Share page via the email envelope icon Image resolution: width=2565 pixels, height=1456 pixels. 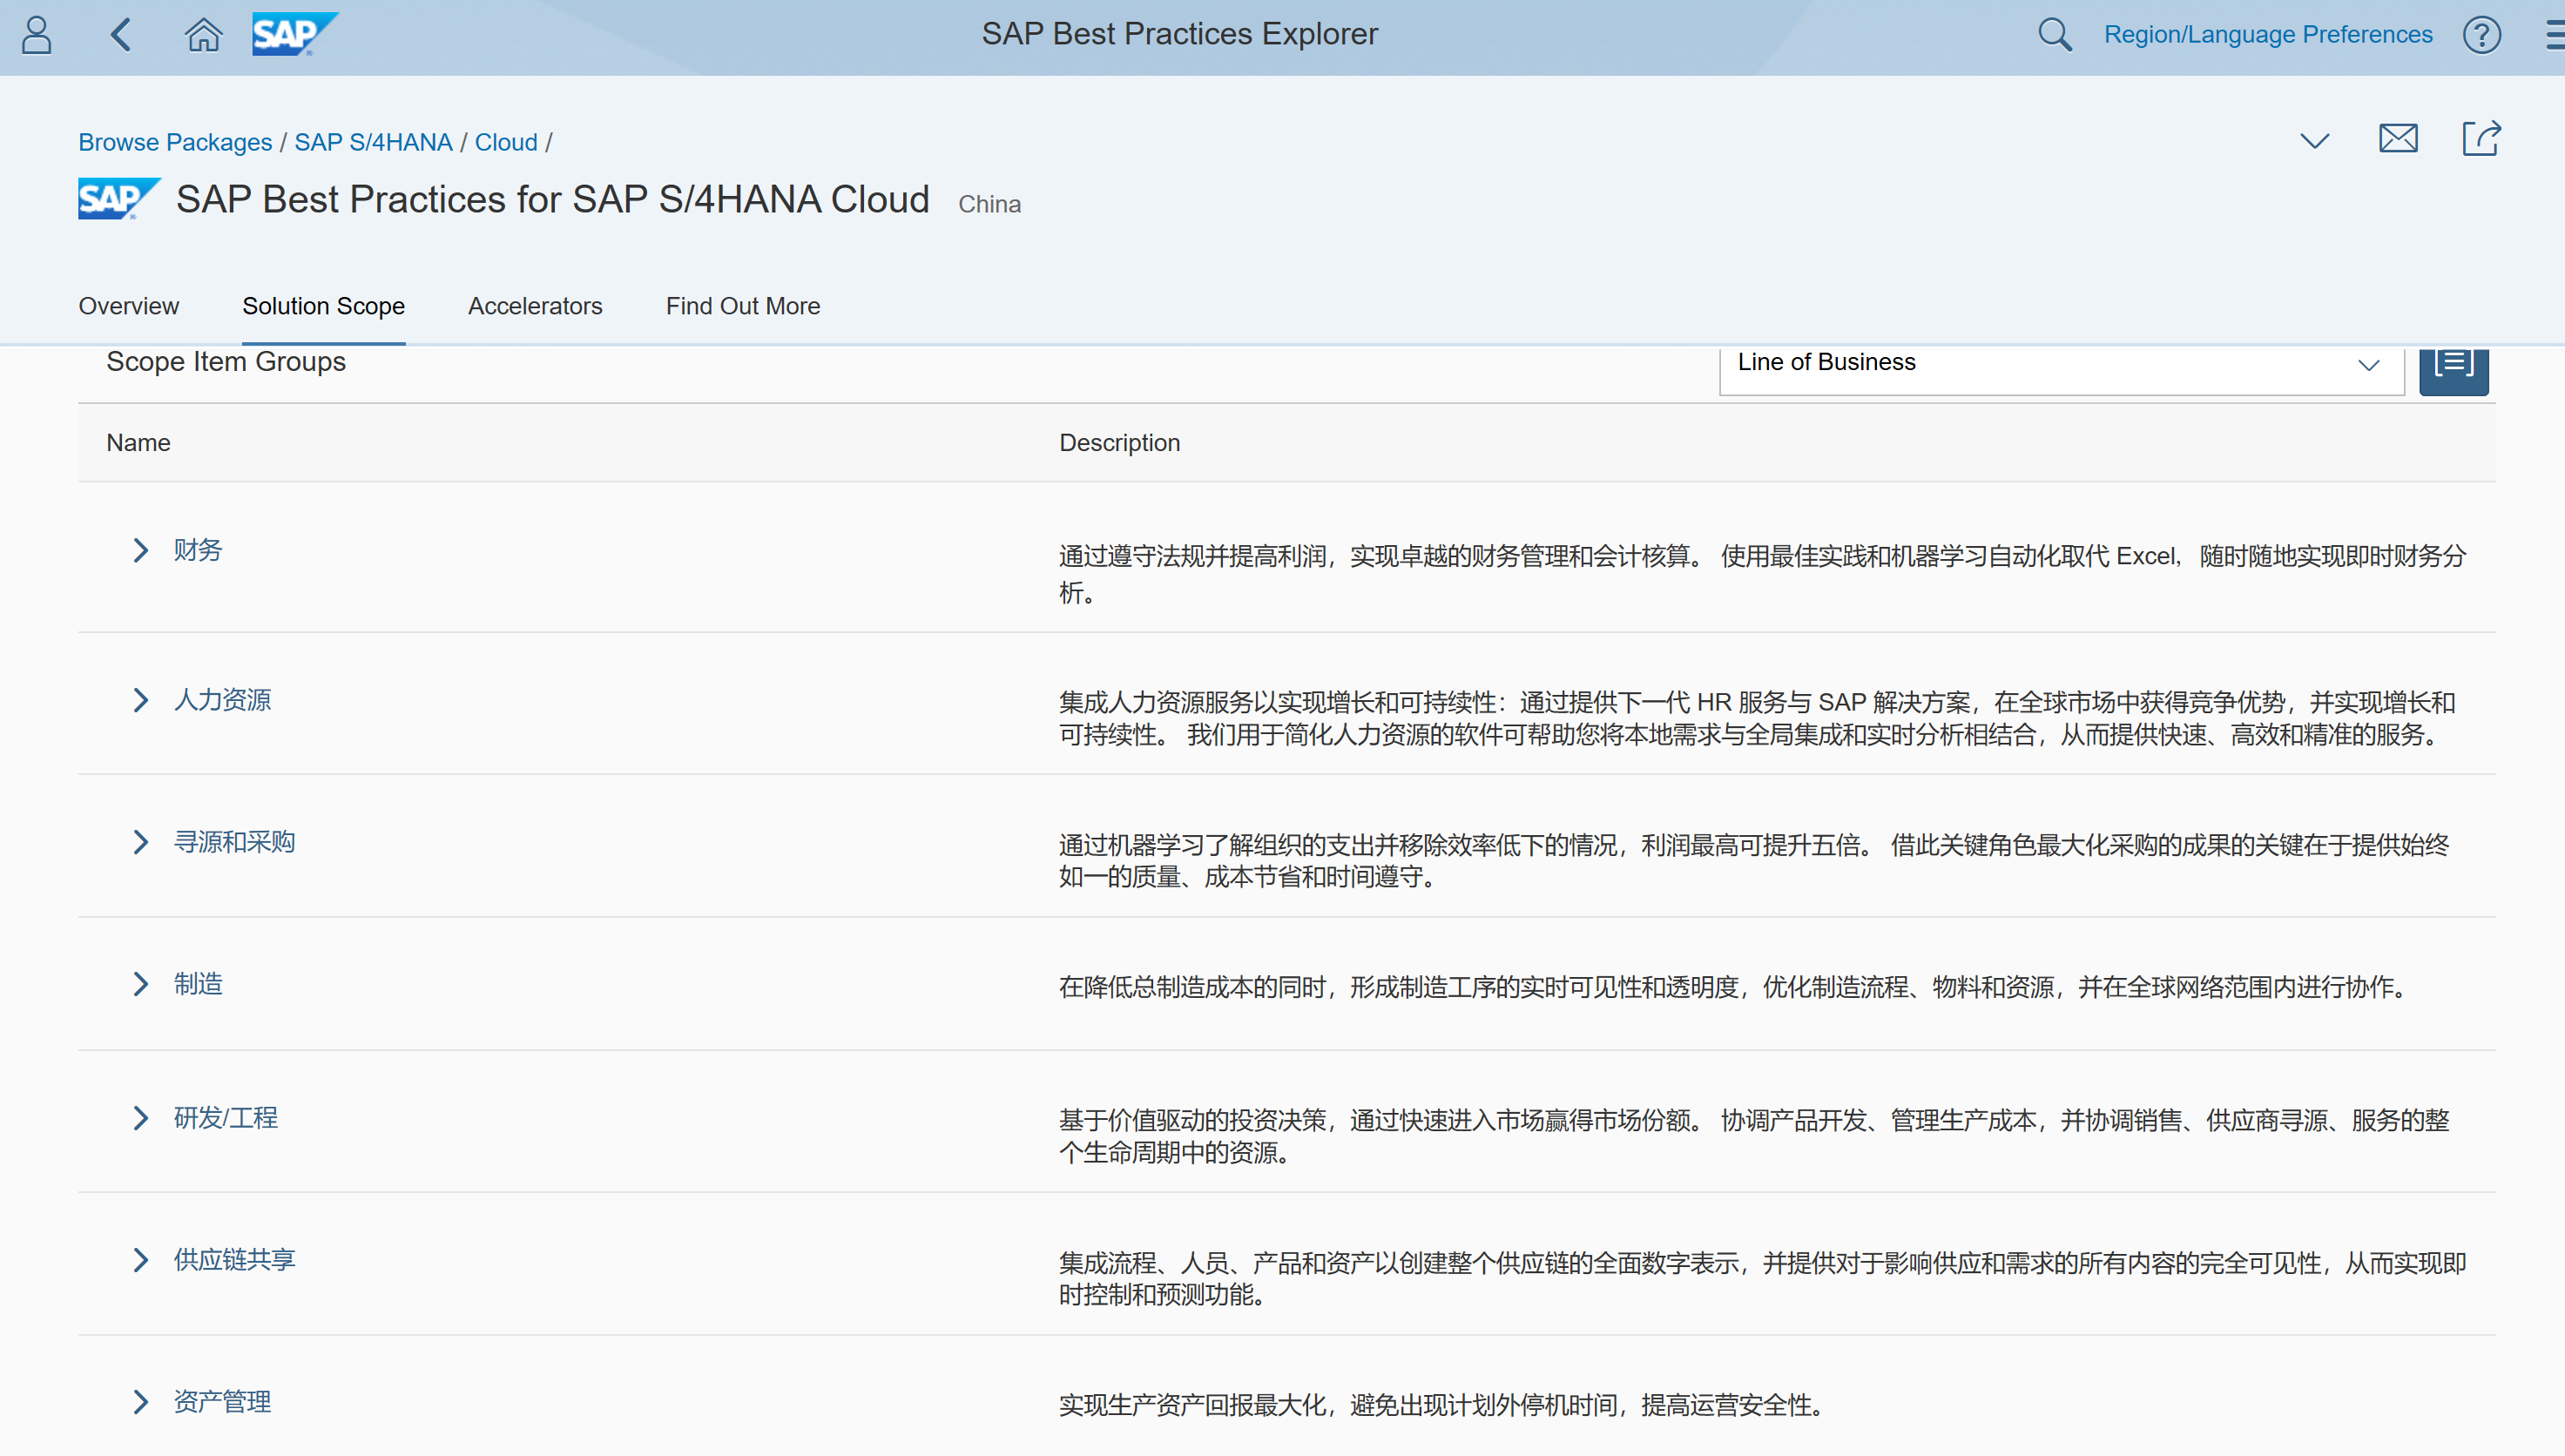tap(2397, 139)
